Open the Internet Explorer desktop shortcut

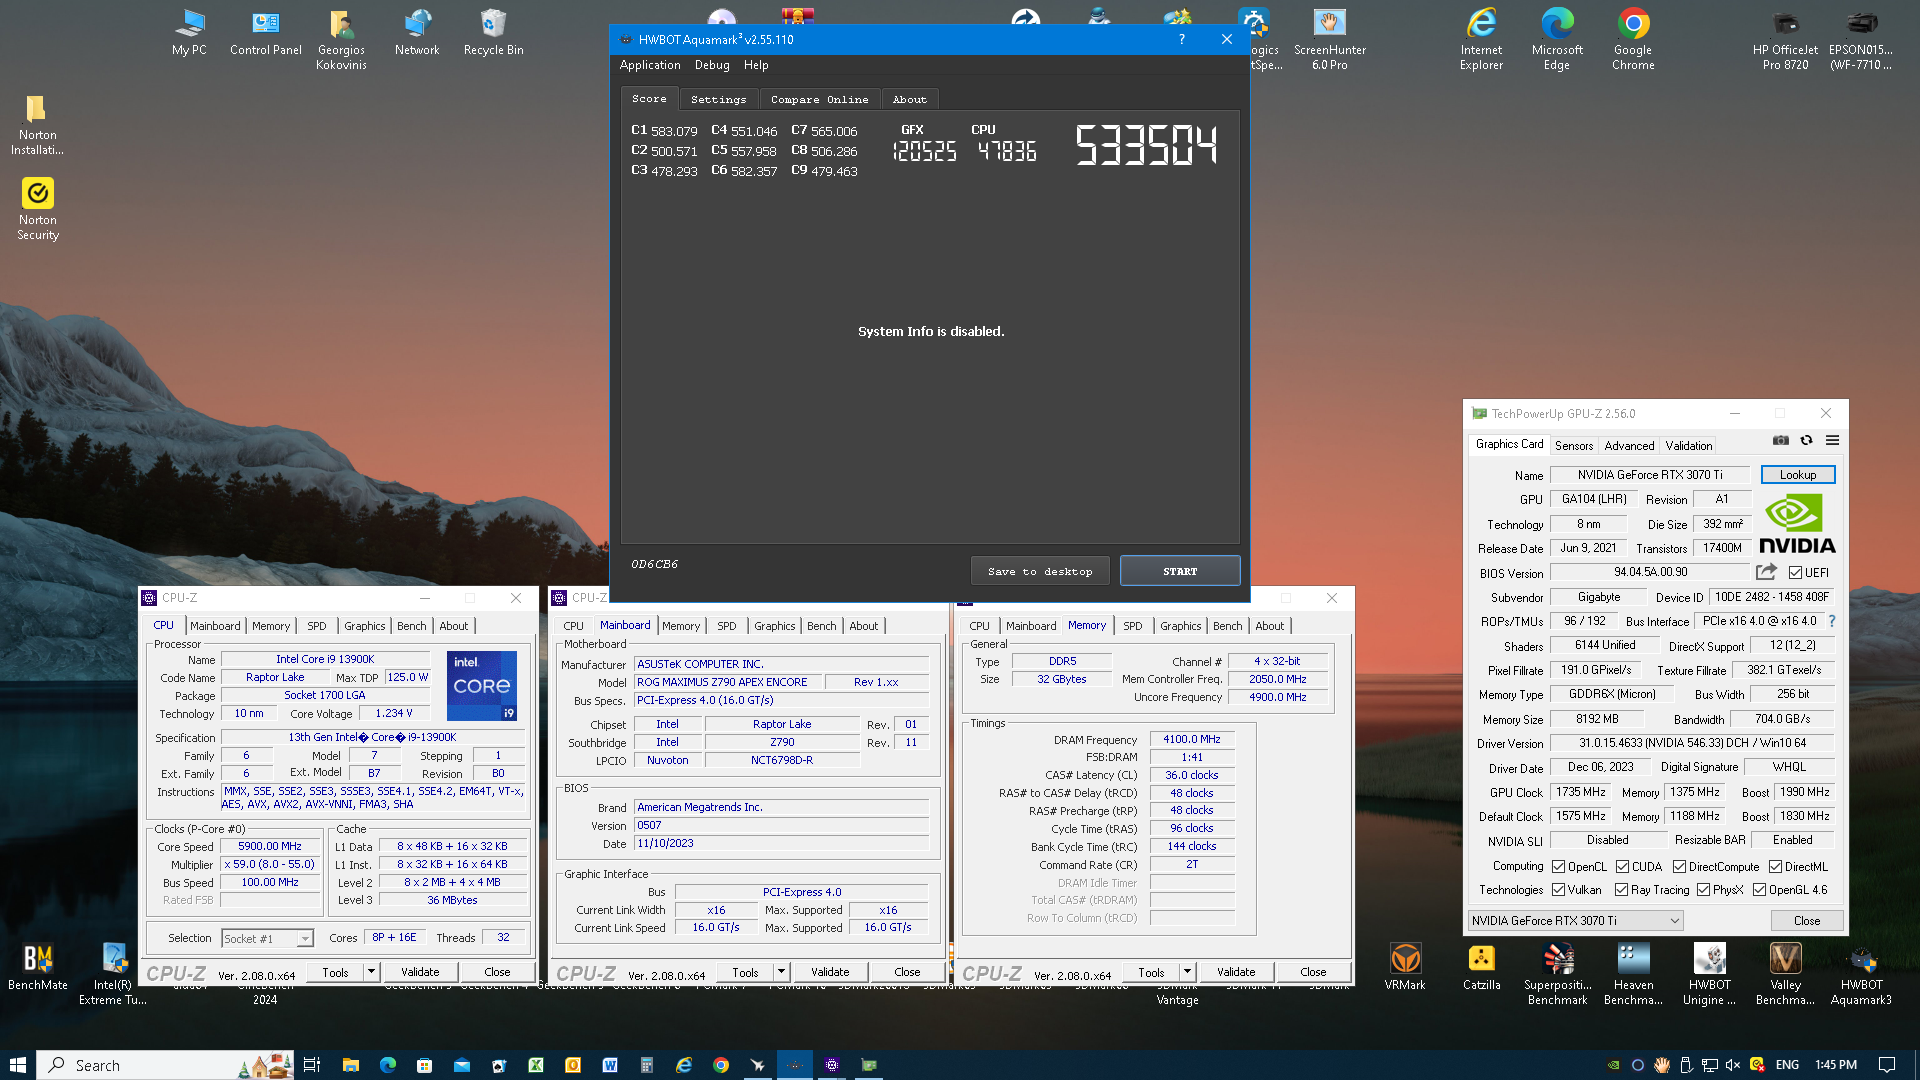click(x=1481, y=39)
